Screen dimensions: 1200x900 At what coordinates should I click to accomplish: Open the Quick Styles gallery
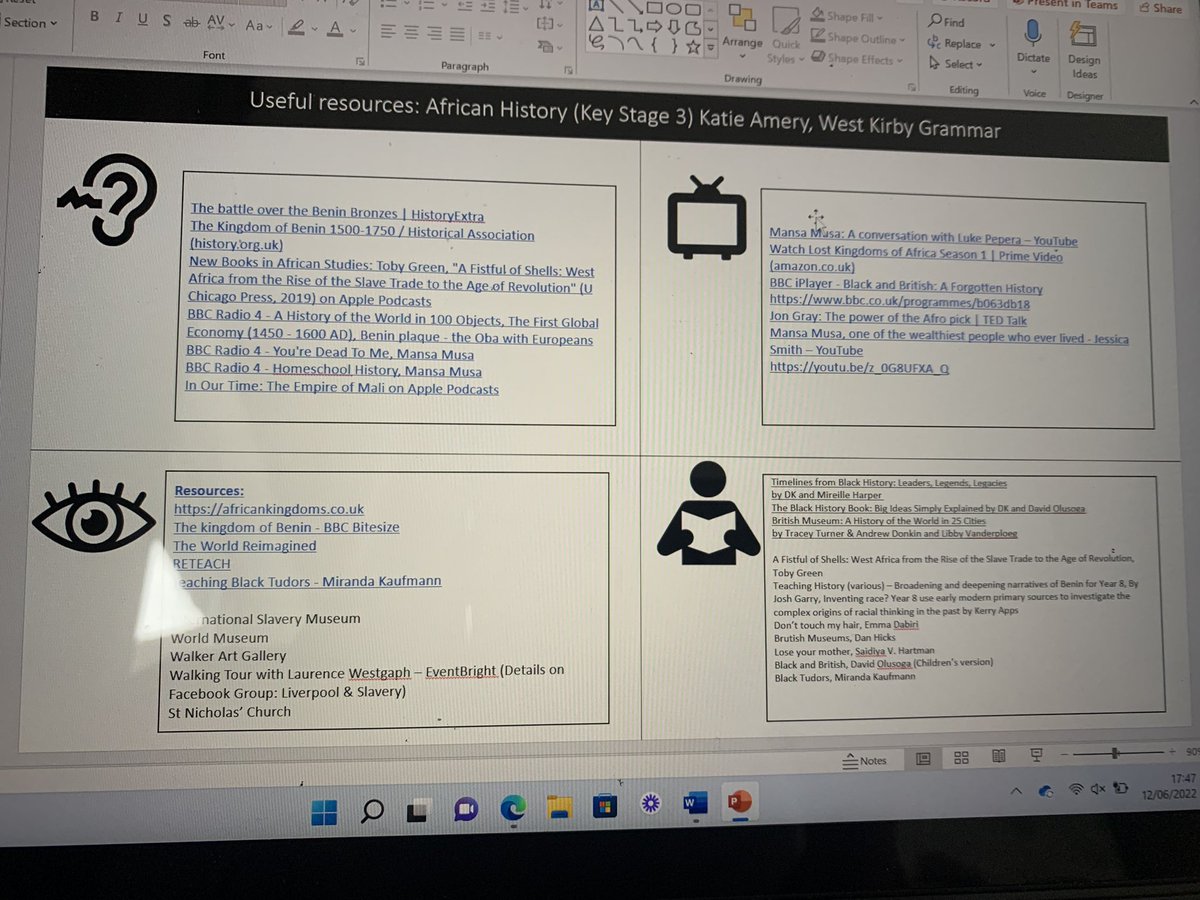pyautogui.click(x=785, y=34)
